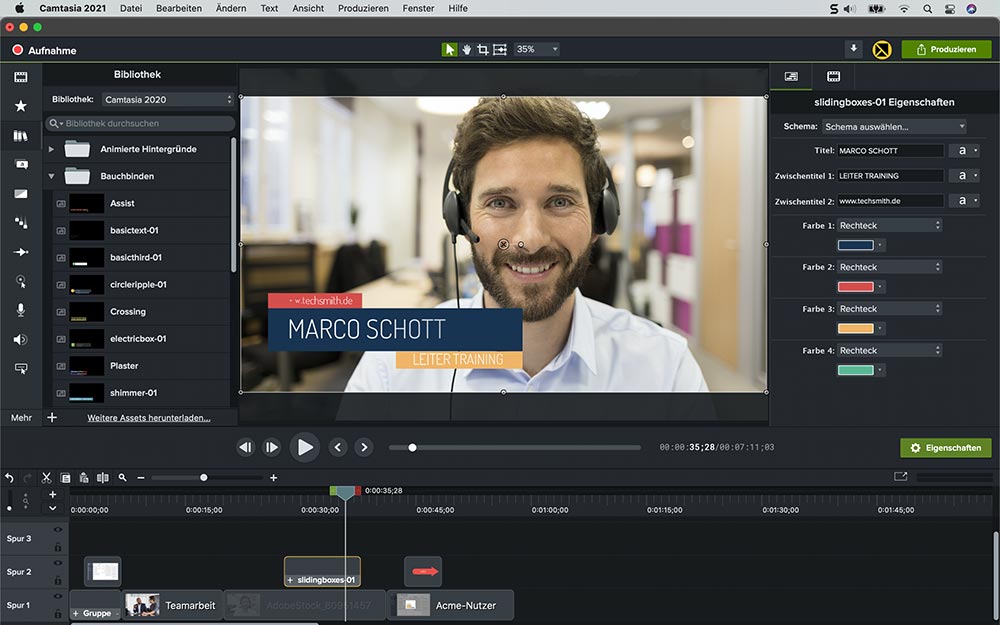Paste clipboard in timeline toolbar

point(84,478)
